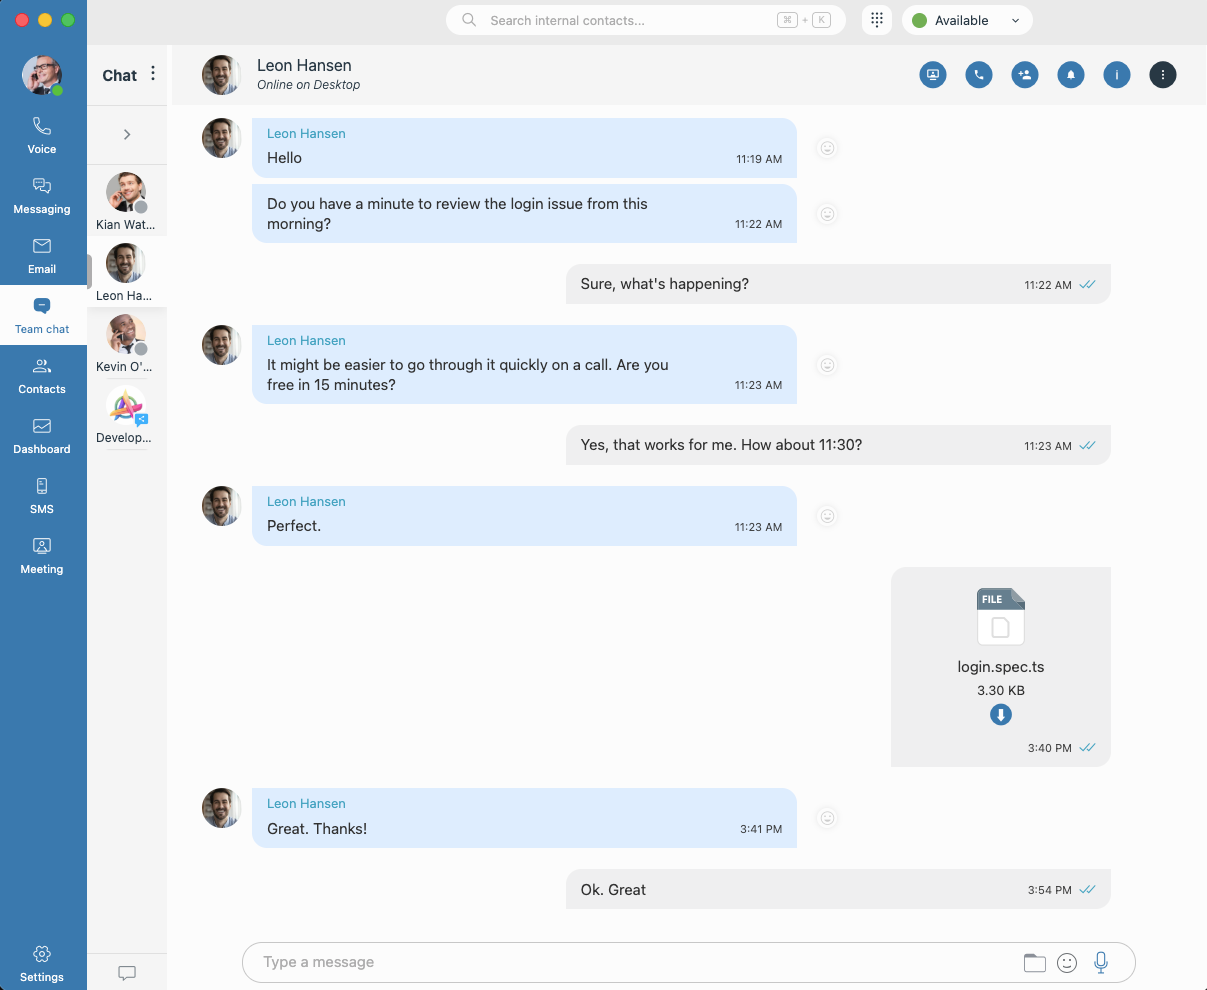The height and width of the screenshot is (990, 1207).
Task: Call Leon Hansen using the phone icon
Action: click(978, 74)
